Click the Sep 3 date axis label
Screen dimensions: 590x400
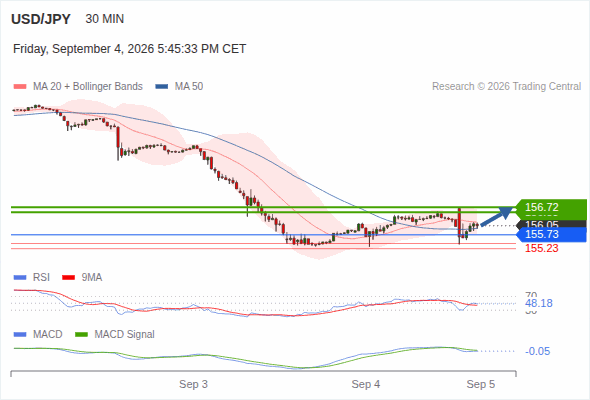tap(193, 384)
